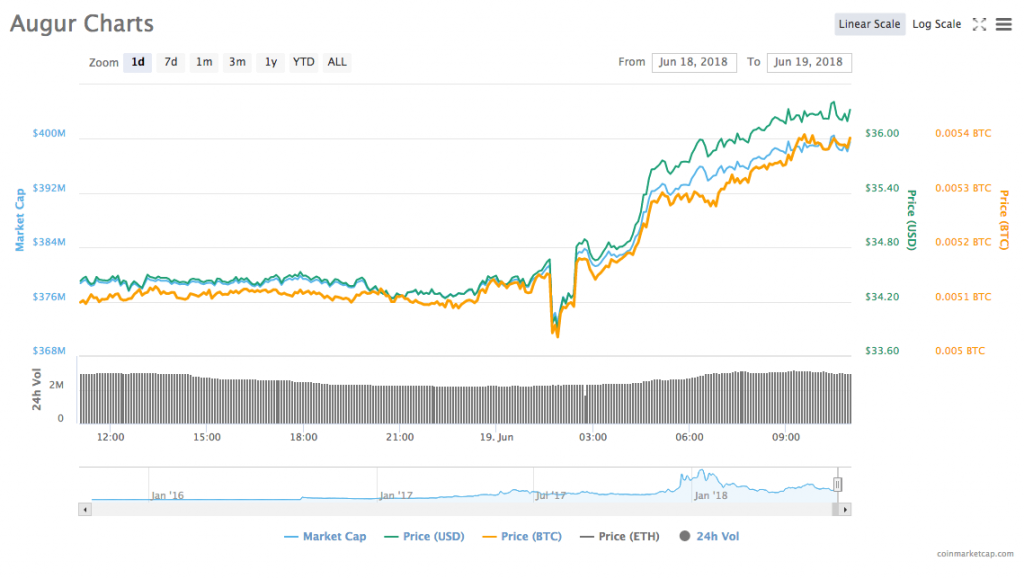Click the 03:00 time axis label
1024x579 pixels.
click(593, 437)
